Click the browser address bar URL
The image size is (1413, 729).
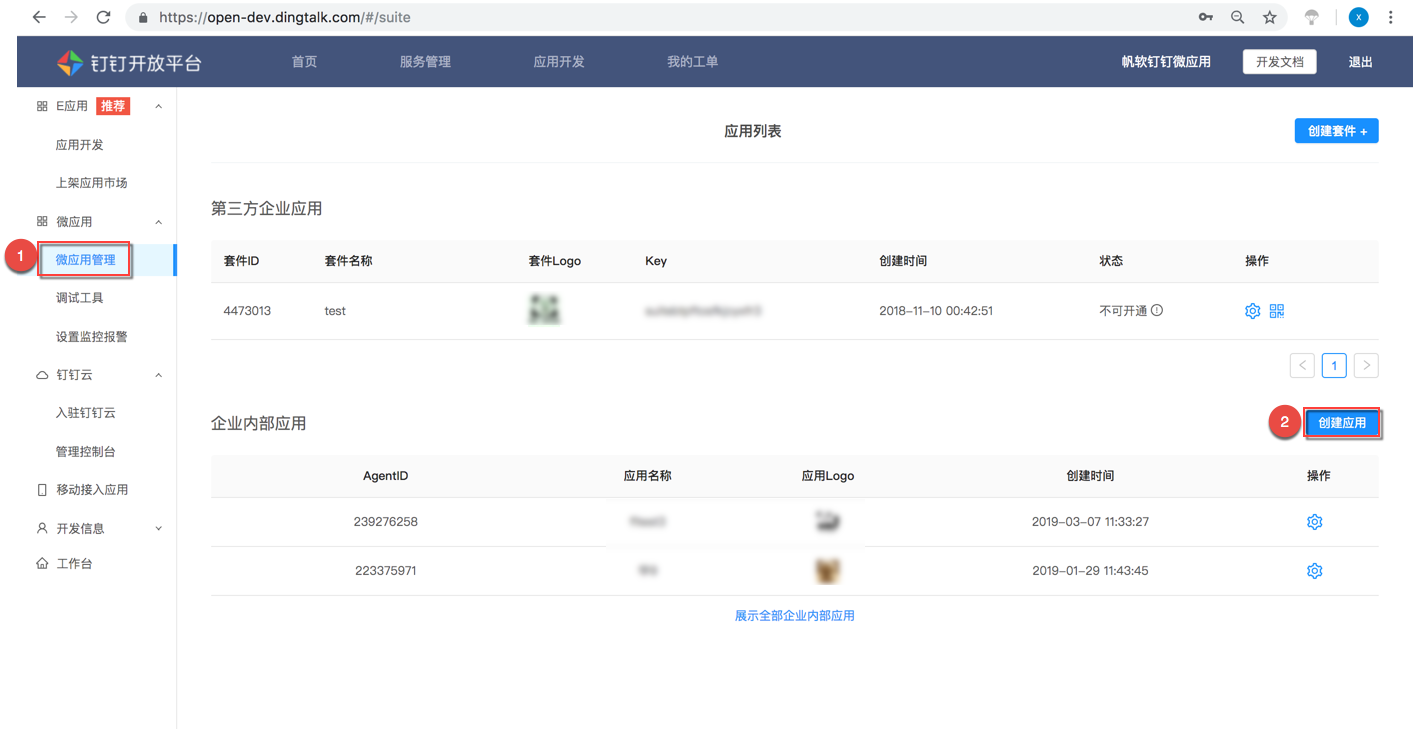285,17
